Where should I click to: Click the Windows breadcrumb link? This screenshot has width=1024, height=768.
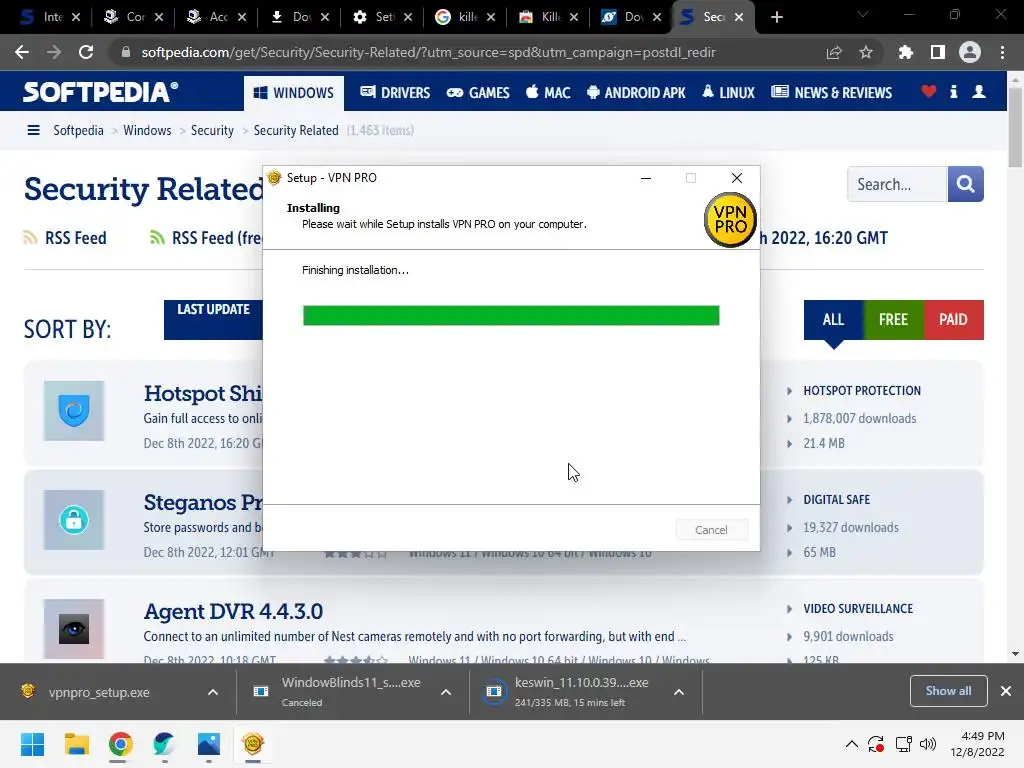(x=147, y=131)
